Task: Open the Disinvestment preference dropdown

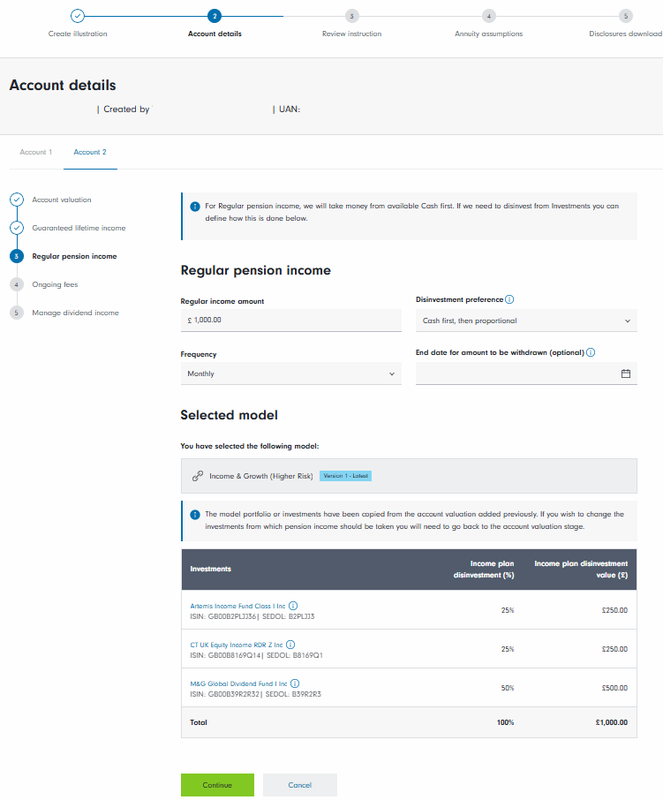Action: tap(526, 321)
